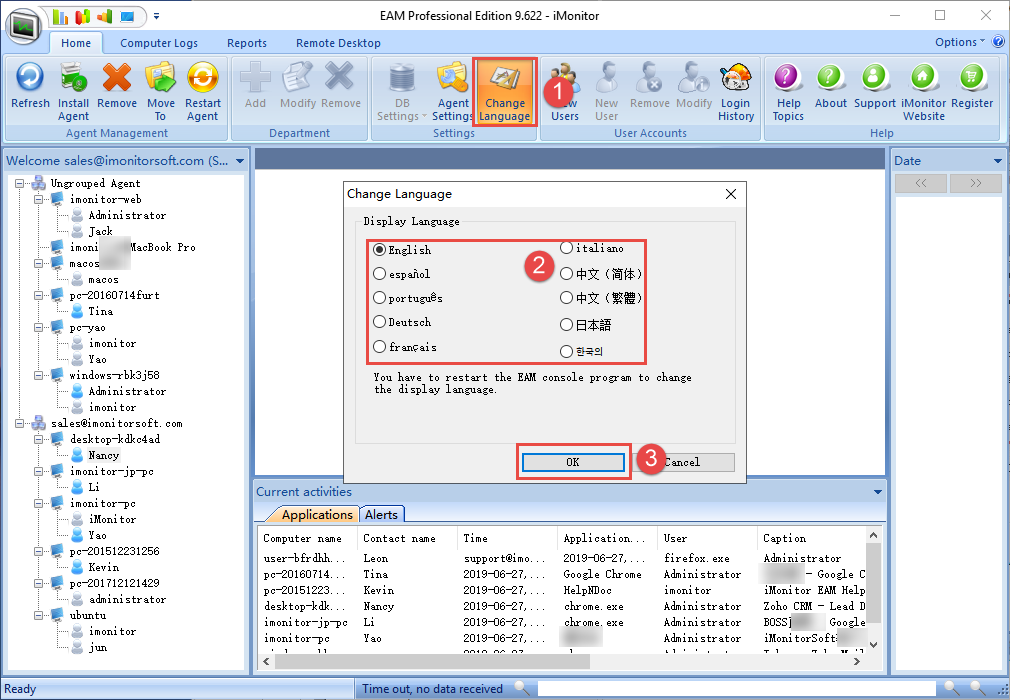This screenshot has width=1010, height=700.
Task: Open the Date panel dropdown arrow
Action: 998,161
